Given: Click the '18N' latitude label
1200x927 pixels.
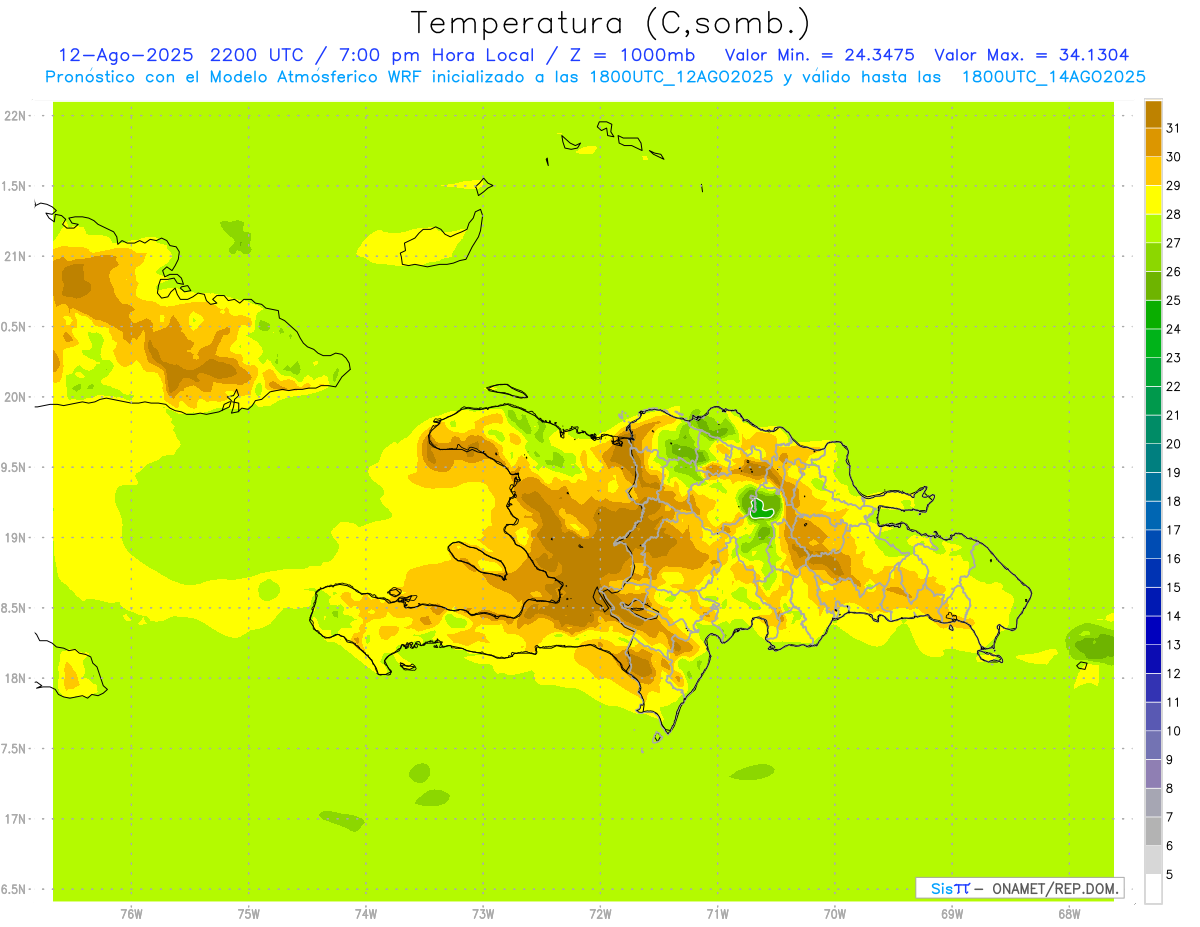Looking at the screenshot, I should (16, 679).
